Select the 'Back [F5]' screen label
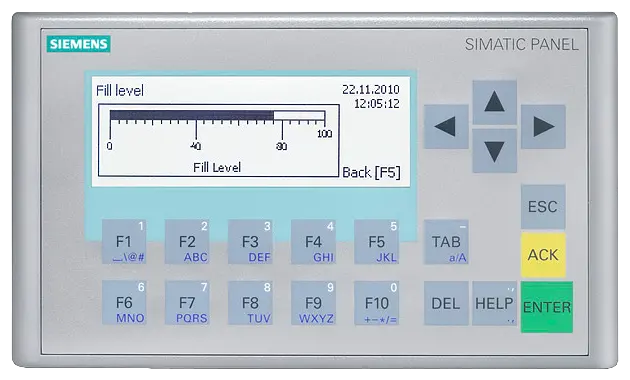The image size is (630, 380). (x=371, y=172)
